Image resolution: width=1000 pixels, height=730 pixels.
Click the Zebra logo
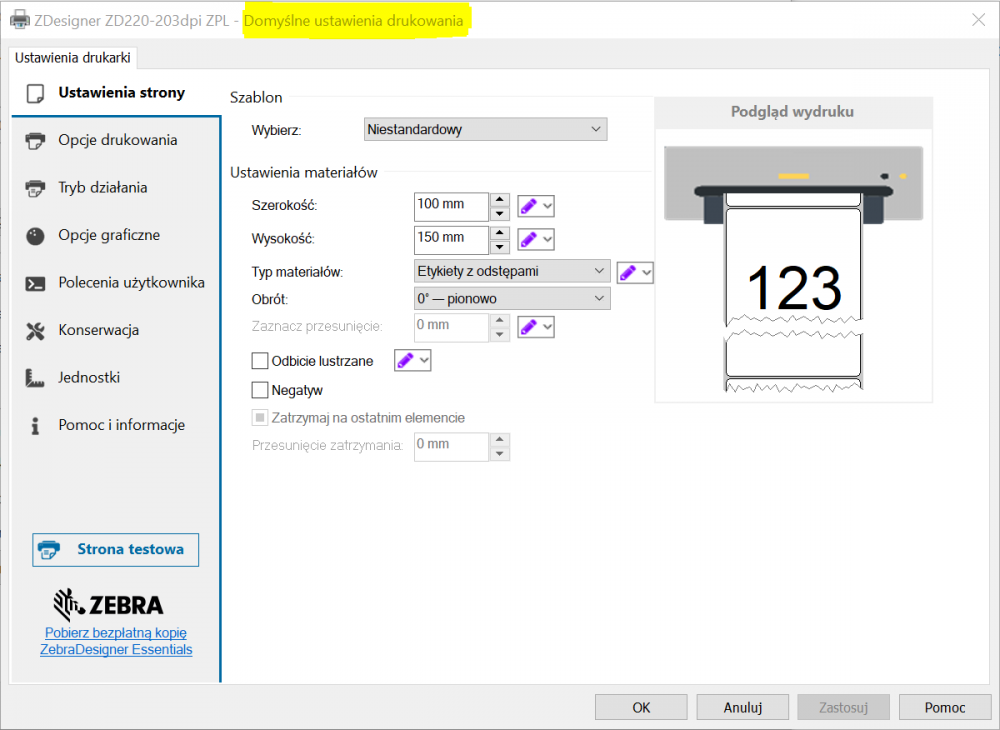click(108, 604)
